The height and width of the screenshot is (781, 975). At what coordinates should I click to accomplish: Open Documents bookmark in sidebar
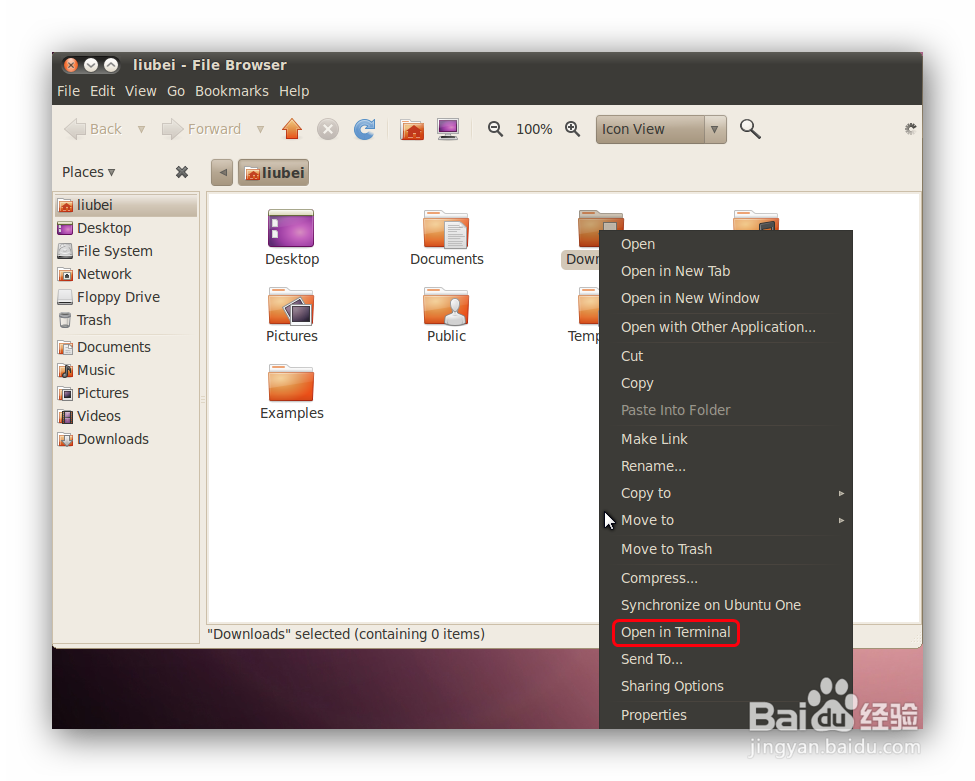126,347
